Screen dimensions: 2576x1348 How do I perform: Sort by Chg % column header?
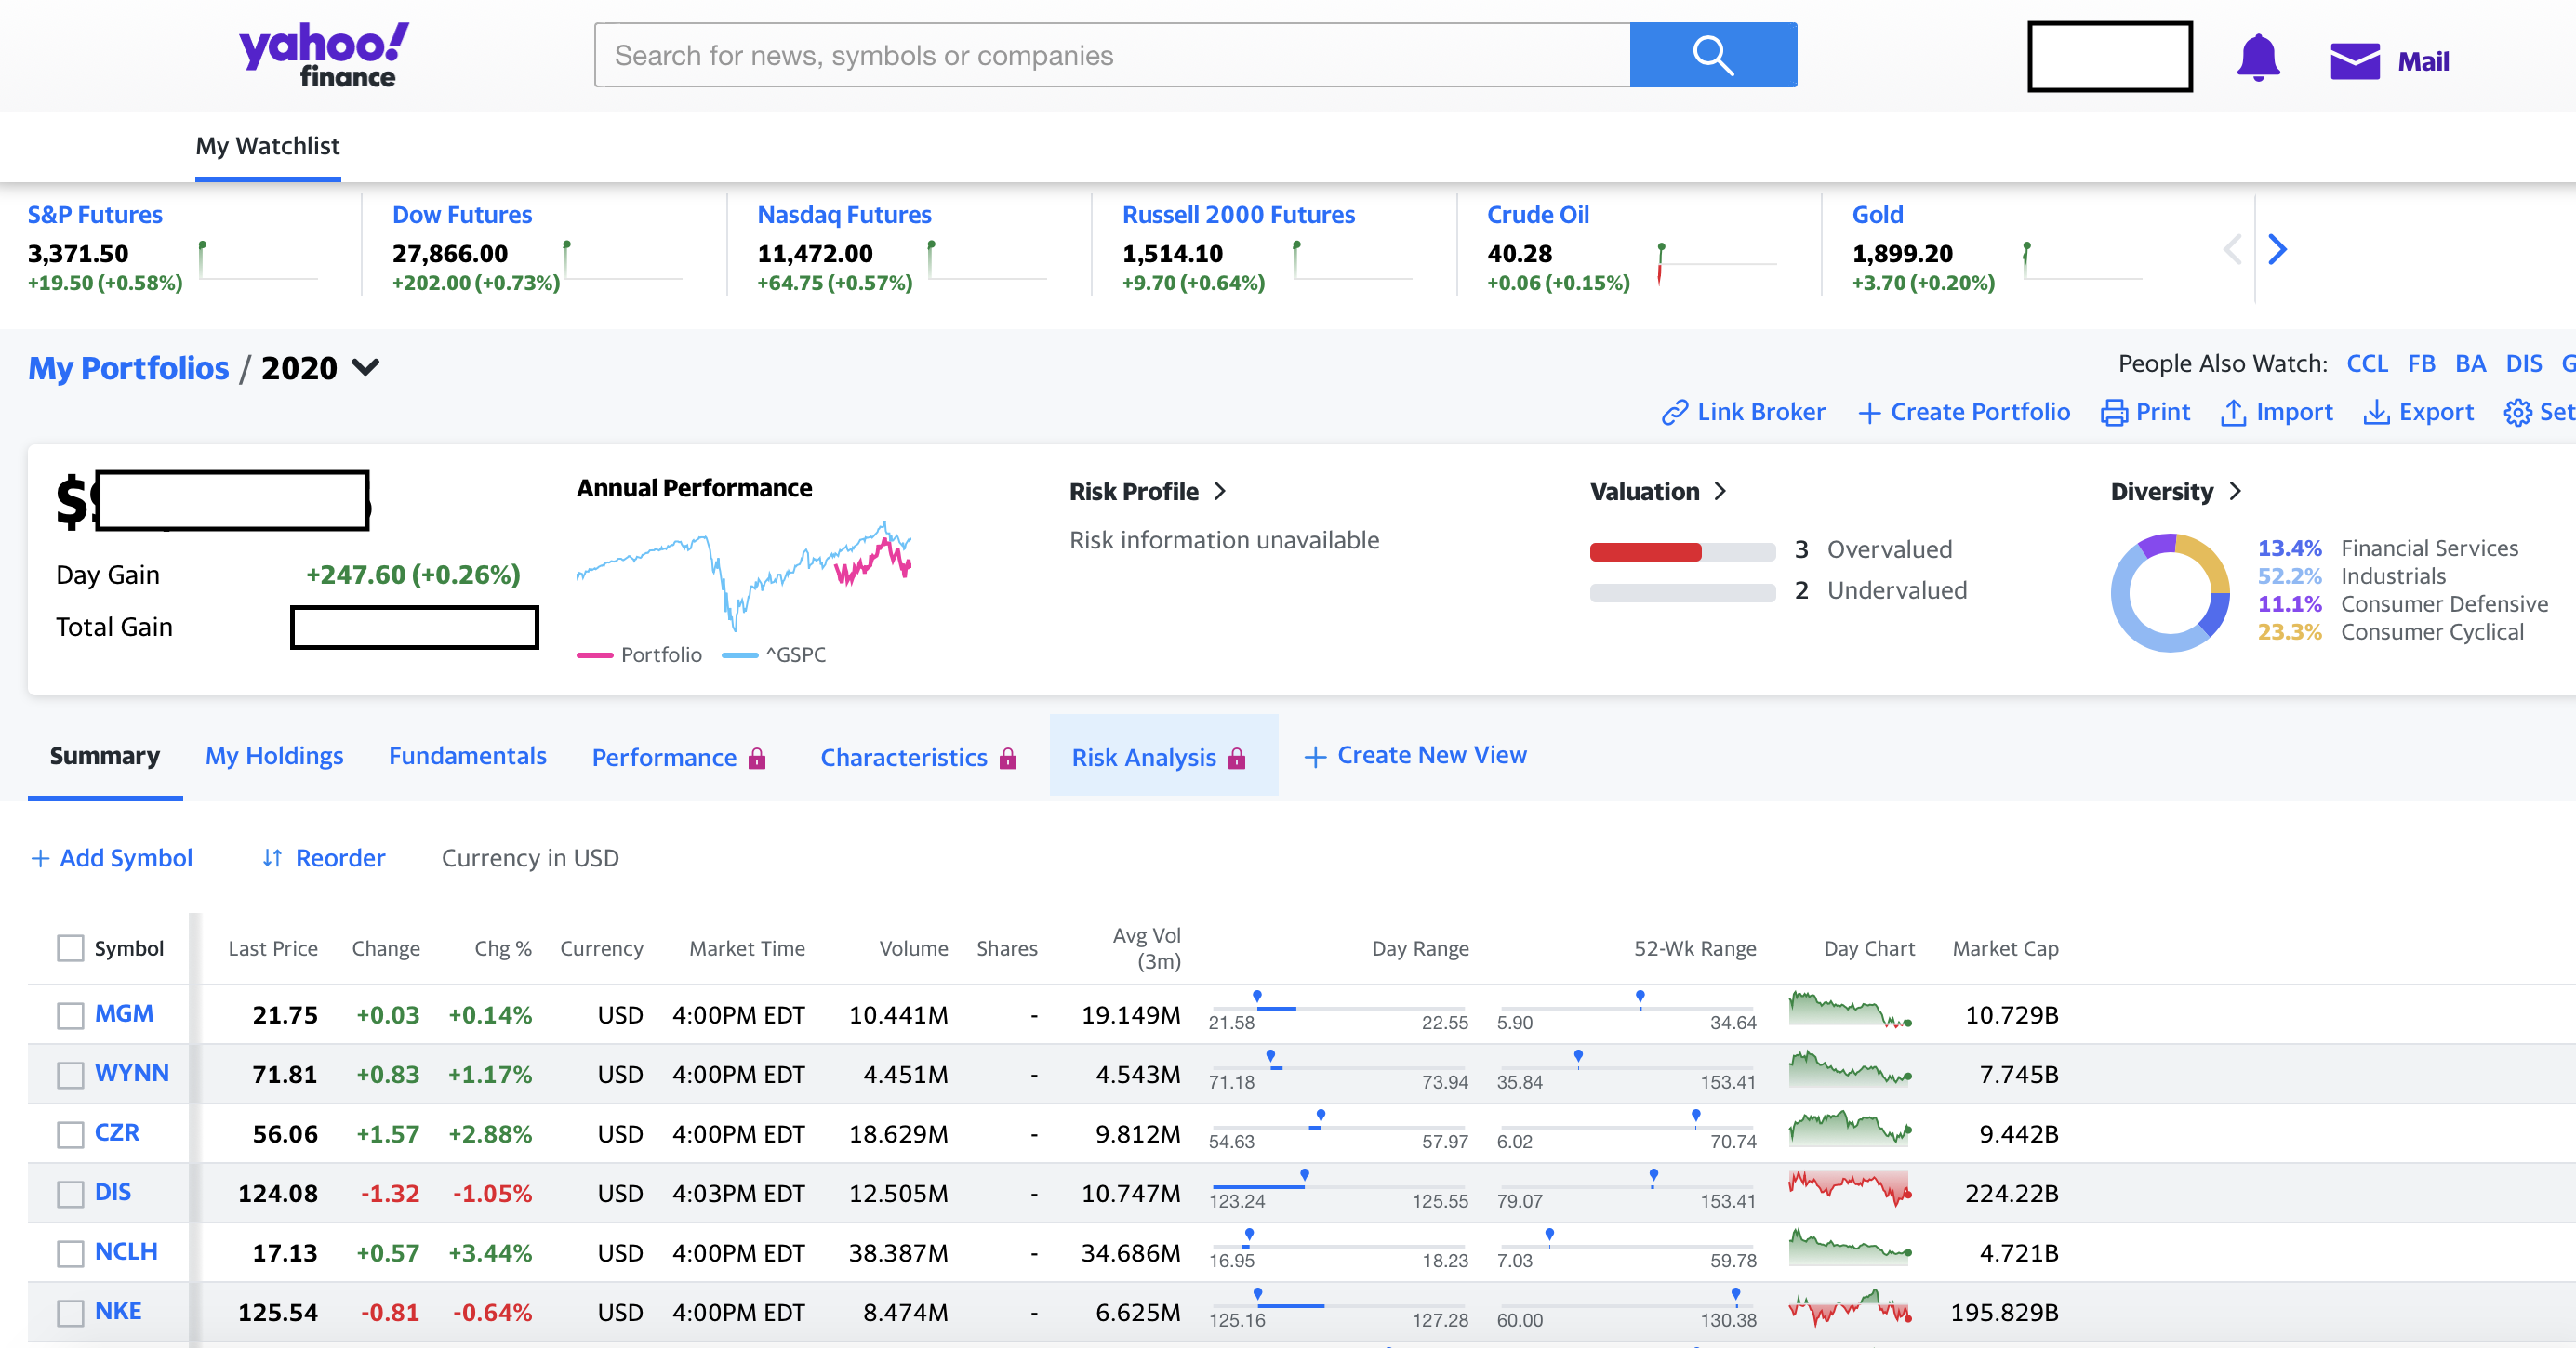503,948
